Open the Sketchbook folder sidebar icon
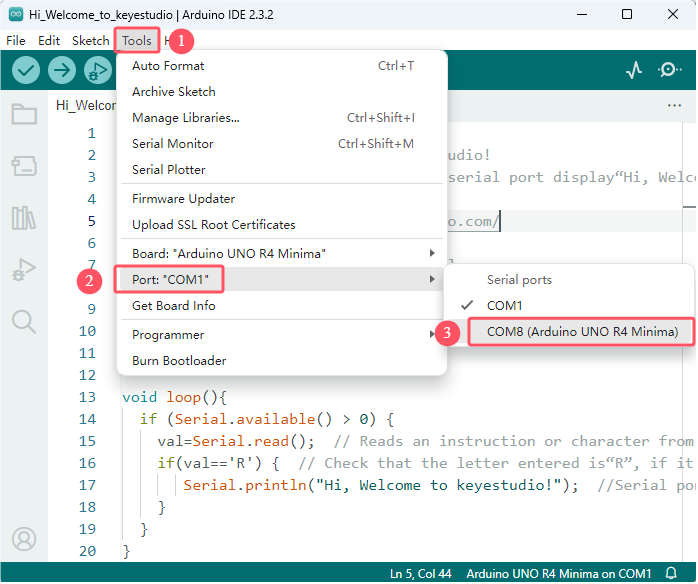698x584 pixels. click(24, 114)
